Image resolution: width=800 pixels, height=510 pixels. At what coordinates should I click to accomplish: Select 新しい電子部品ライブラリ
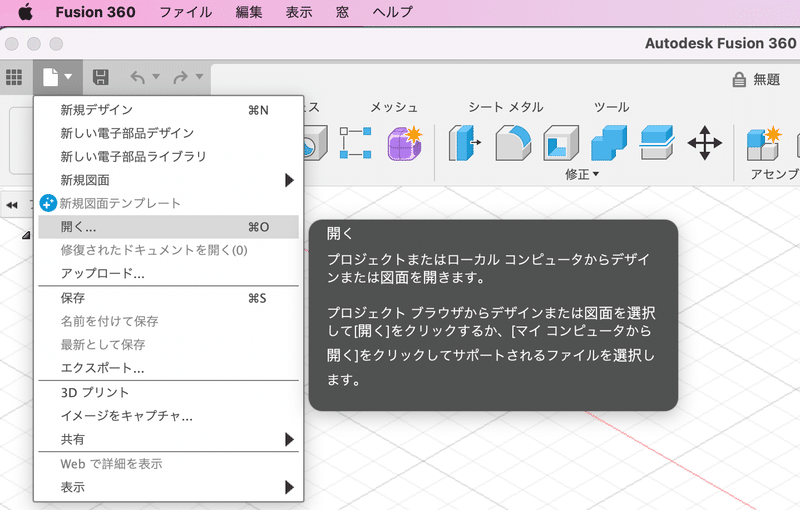(168, 157)
